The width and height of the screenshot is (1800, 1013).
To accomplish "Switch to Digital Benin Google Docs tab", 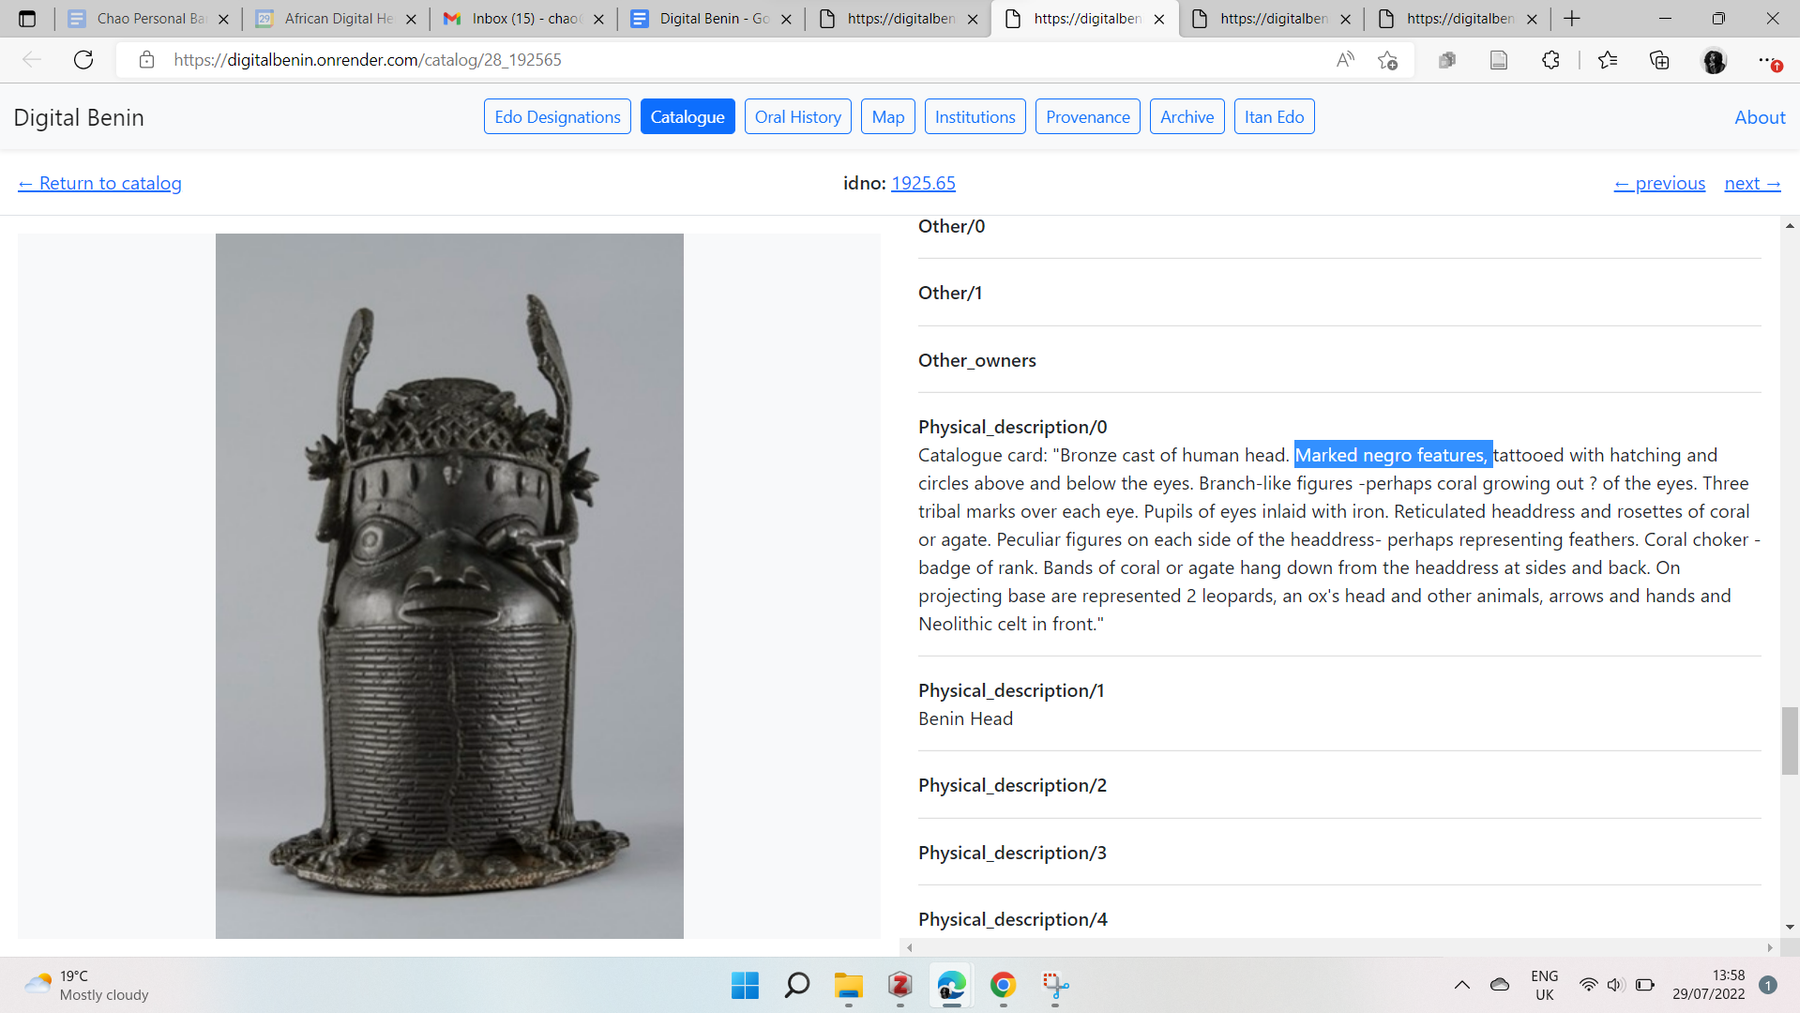I will [x=711, y=18].
